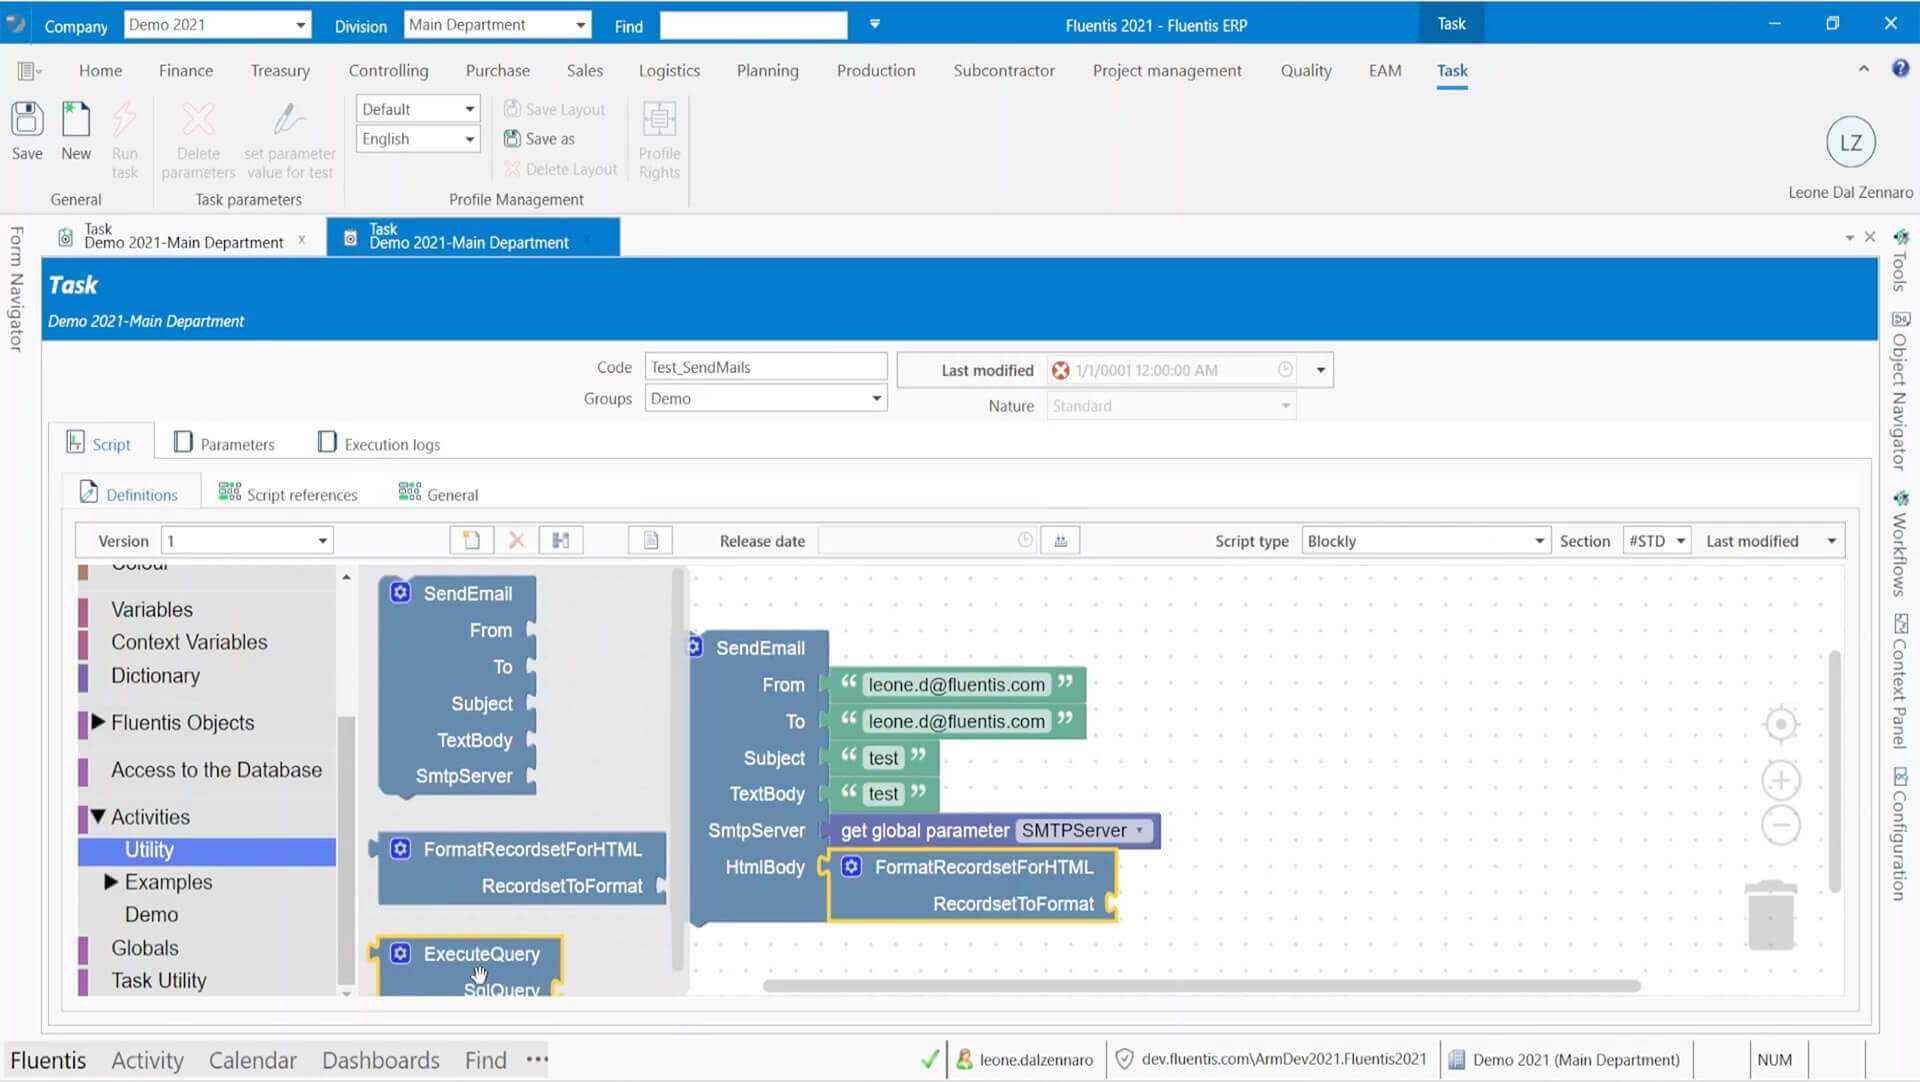Click the Run task icon

(124, 120)
